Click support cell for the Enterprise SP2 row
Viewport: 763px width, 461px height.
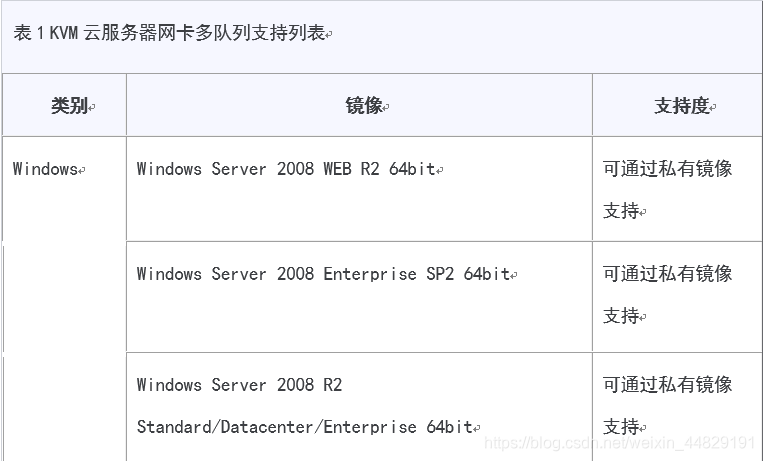[677, 296]
